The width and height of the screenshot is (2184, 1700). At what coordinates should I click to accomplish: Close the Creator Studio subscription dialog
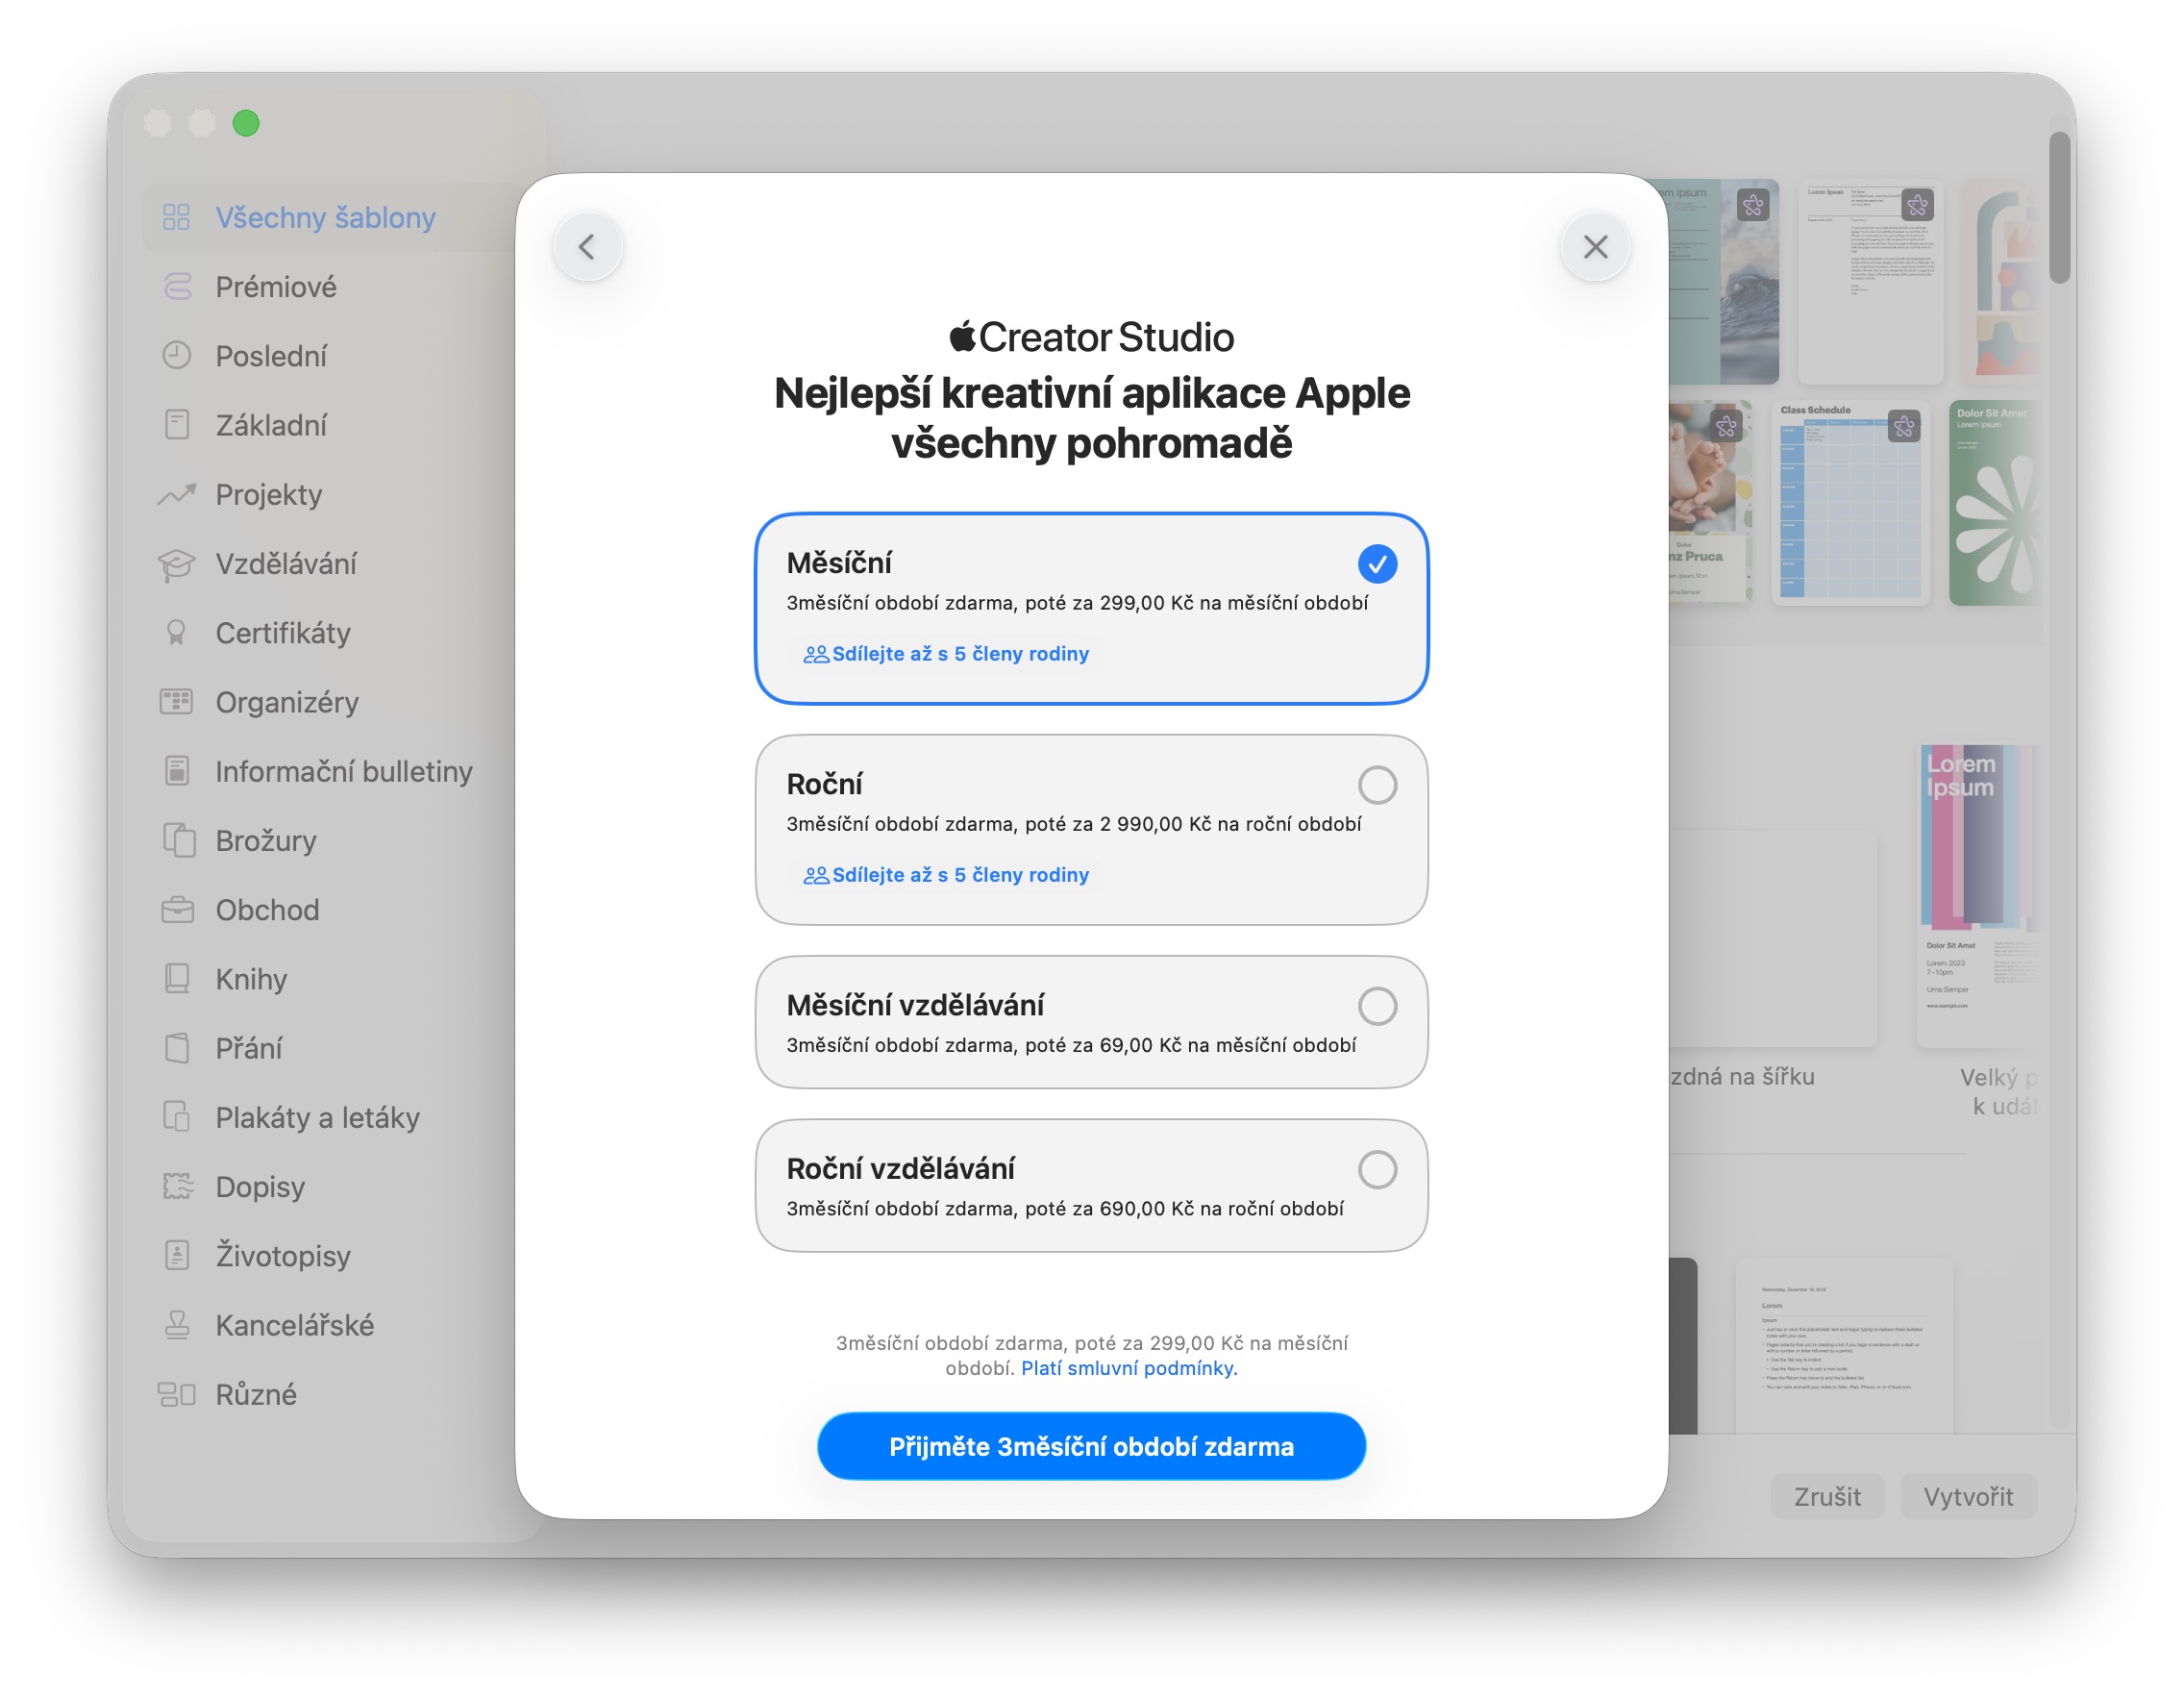click(x=1595, y=247)
